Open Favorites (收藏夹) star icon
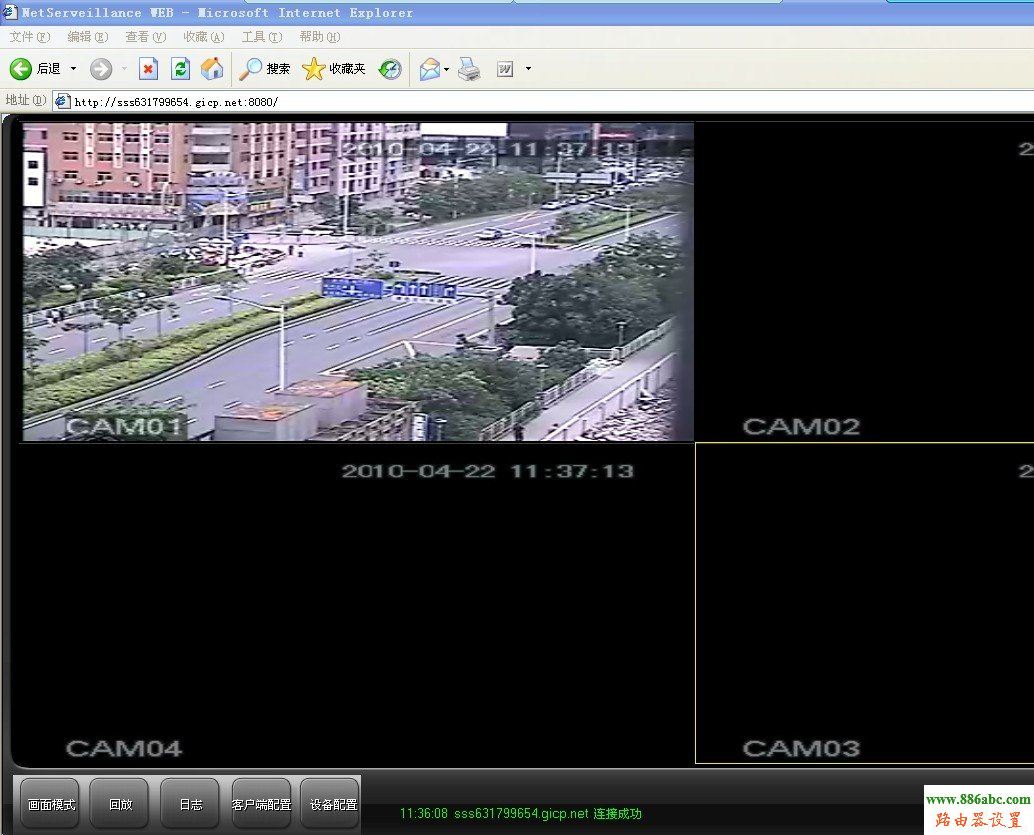 (314, 69)
